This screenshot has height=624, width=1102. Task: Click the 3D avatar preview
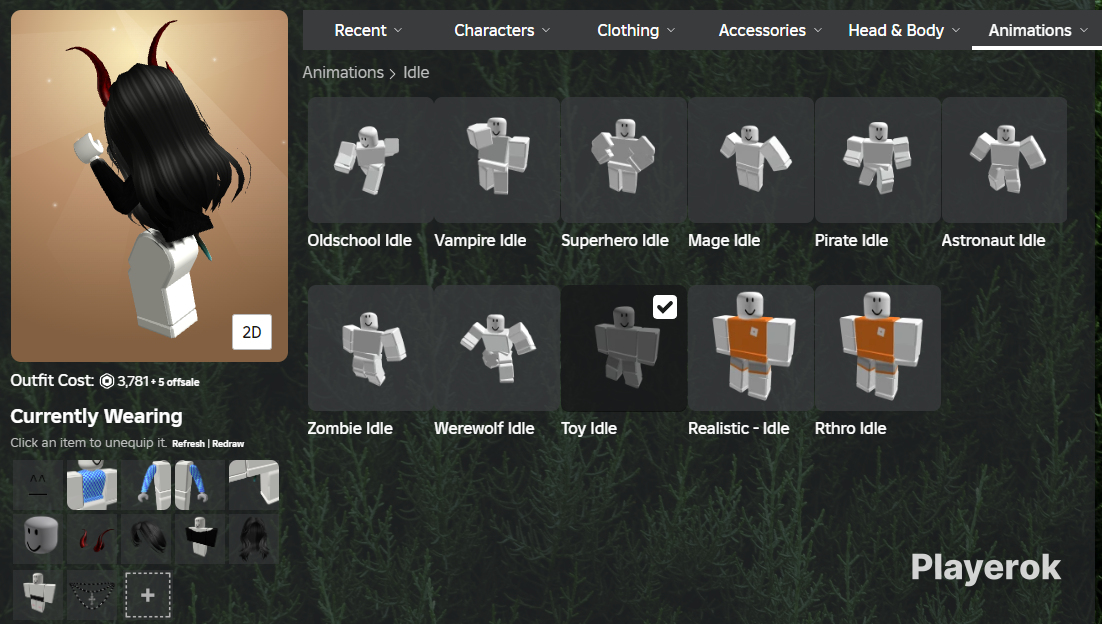tap(149, 186)
